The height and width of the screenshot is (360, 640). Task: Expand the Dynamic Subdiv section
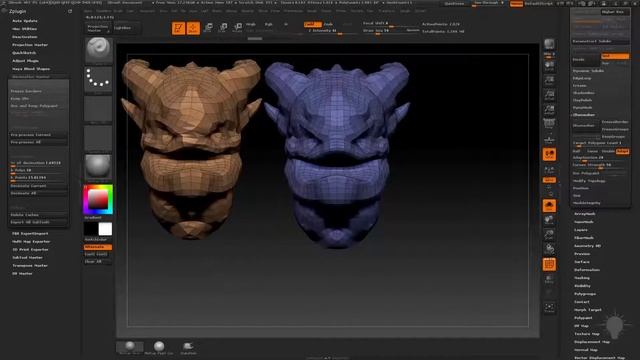click(x=588, y=71)
